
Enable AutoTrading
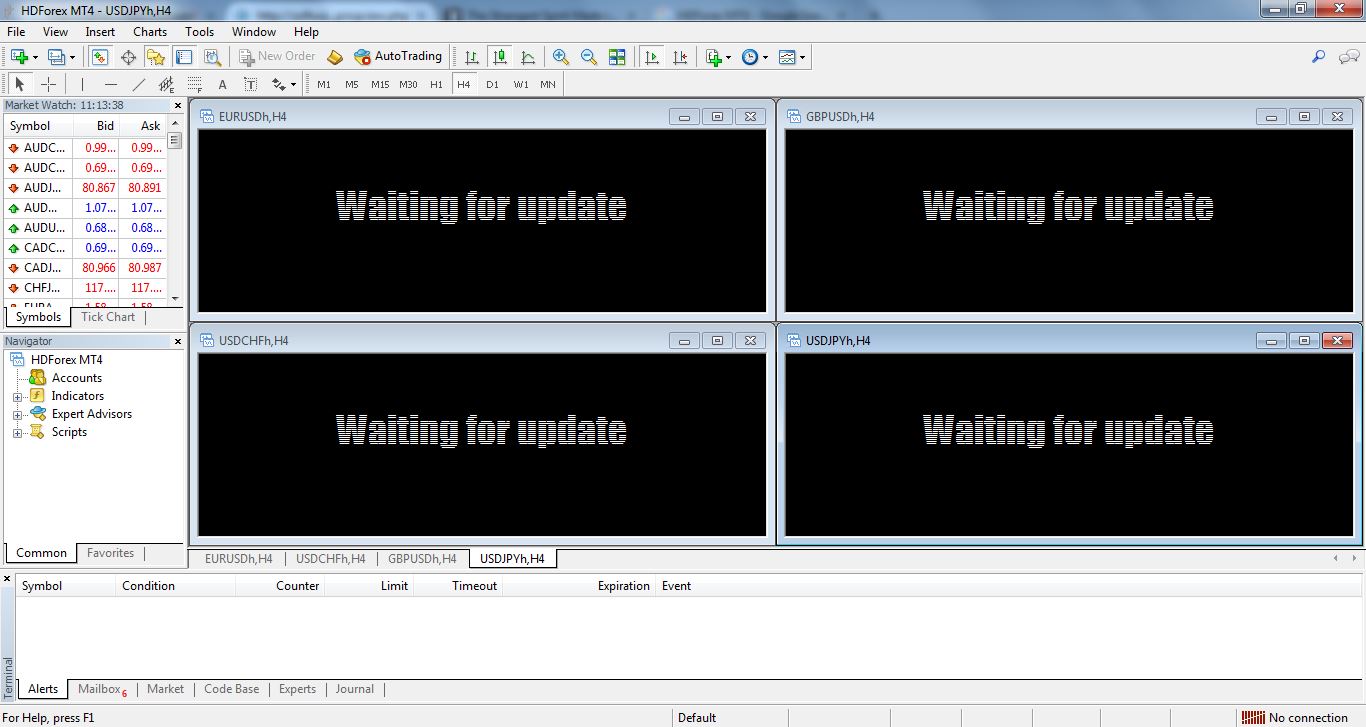click(398, 57)
